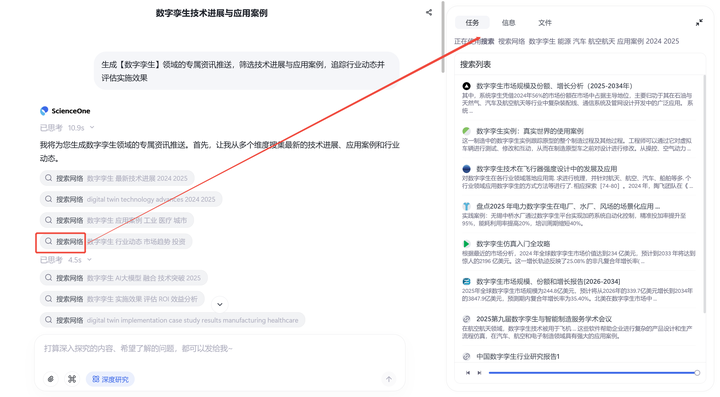Open search chip 数字孪生 实施效果 评估 ROI 效益分析

[x=122, y=299]
